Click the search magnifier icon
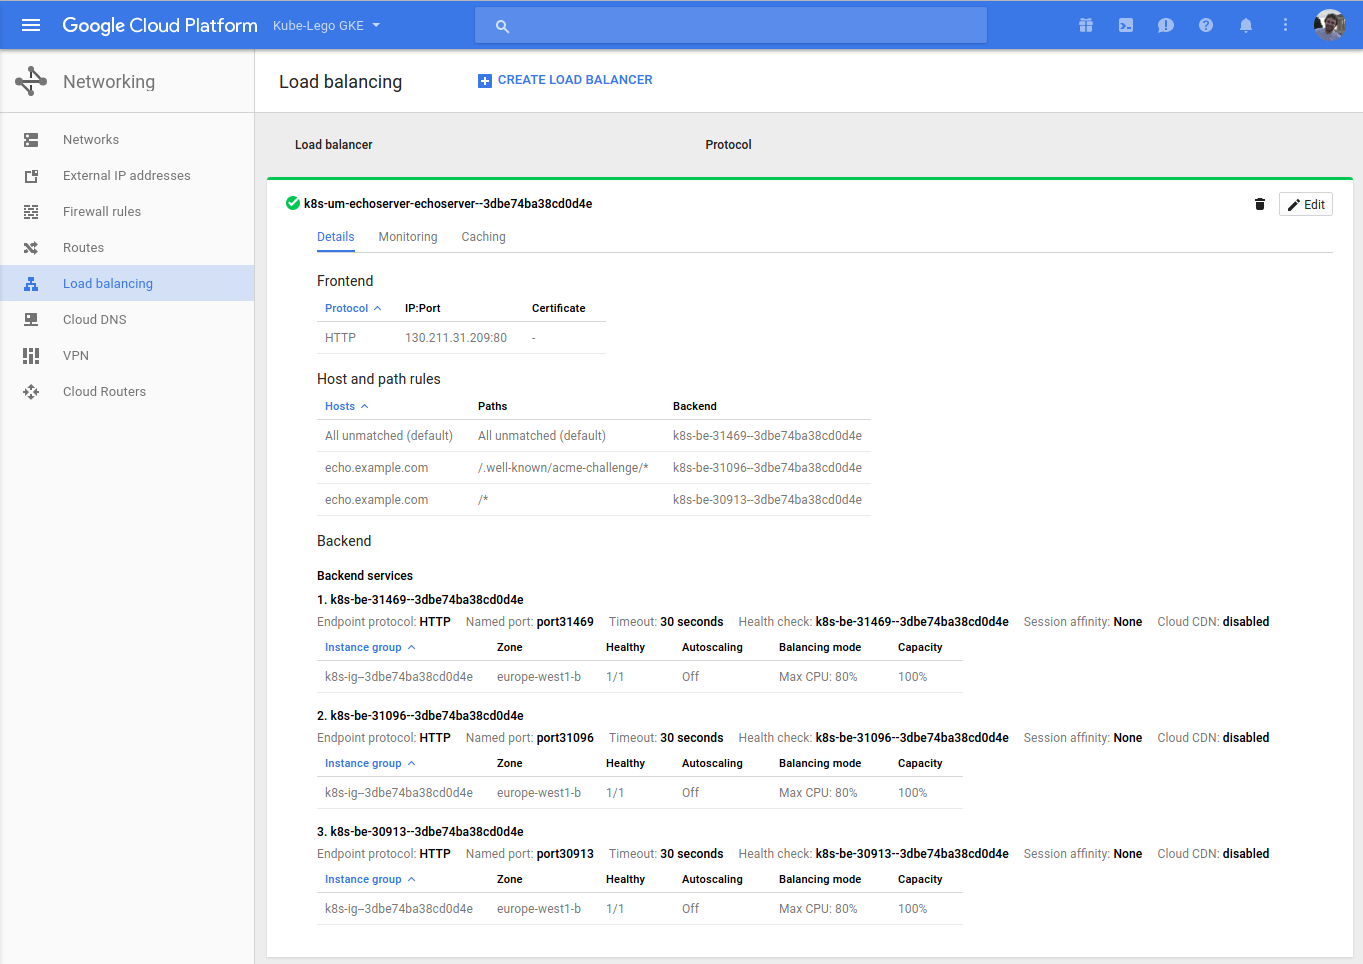 (x=503, y=26)
